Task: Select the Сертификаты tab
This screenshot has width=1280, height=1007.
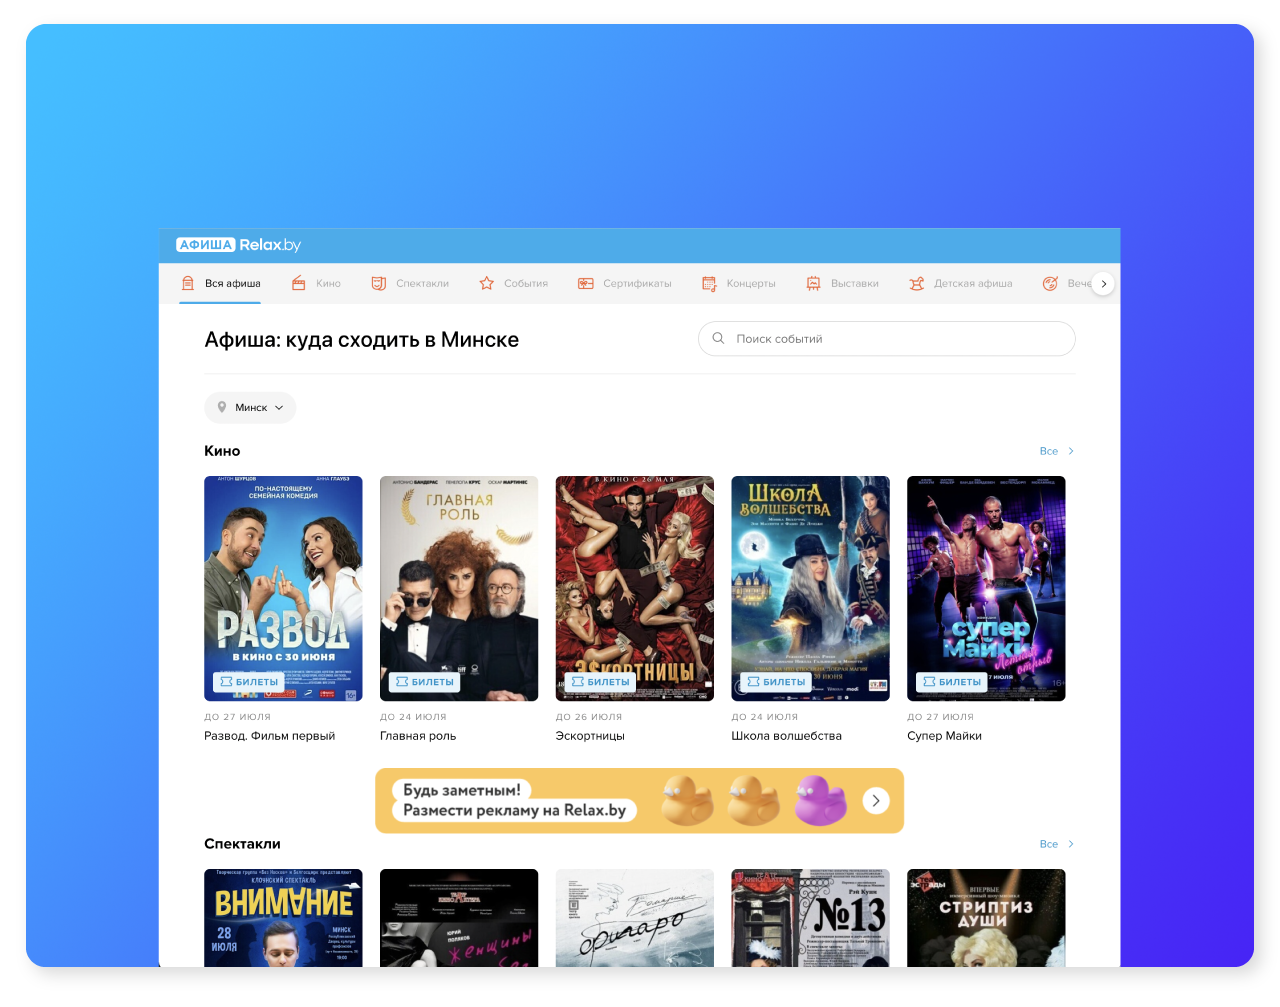Action: 625,283
